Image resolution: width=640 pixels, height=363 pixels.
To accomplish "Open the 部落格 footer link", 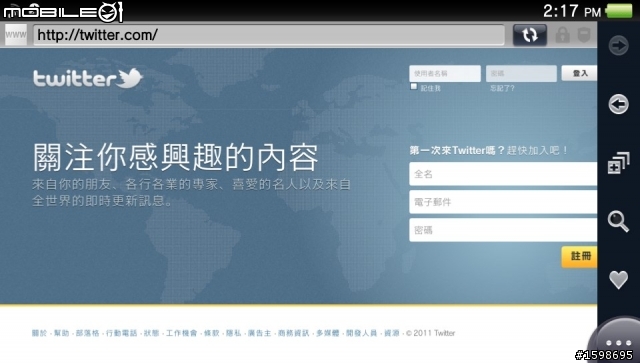I will [x=87, y=333].
